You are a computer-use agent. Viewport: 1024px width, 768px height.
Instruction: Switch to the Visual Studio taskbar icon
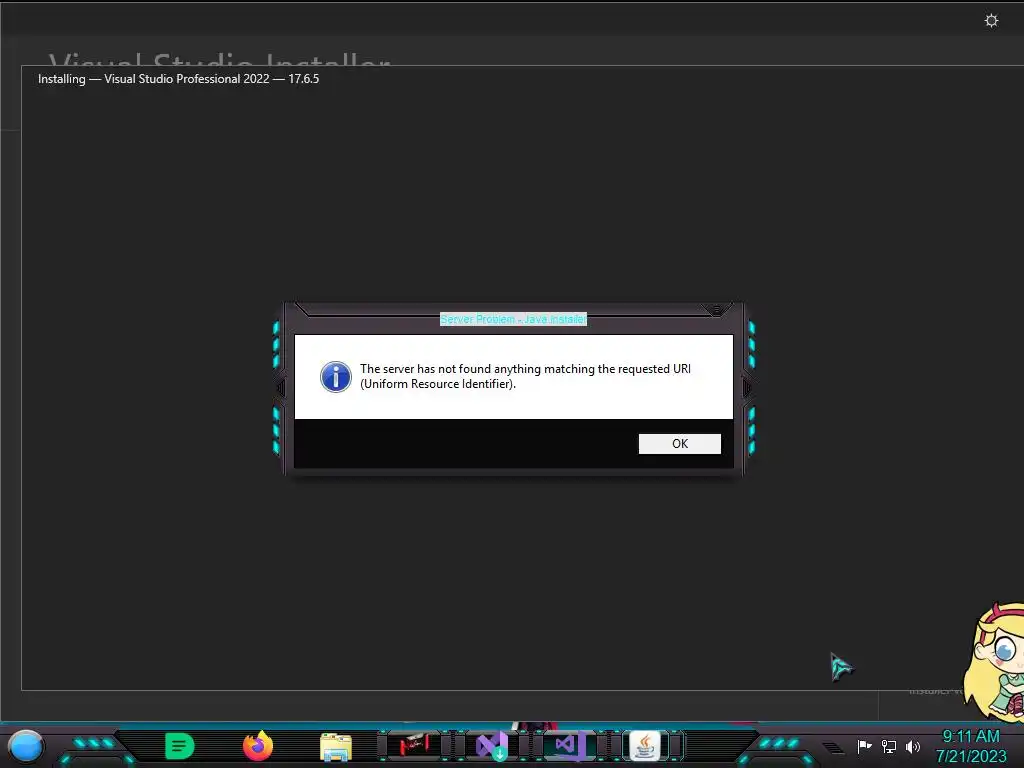coord(567,745)
